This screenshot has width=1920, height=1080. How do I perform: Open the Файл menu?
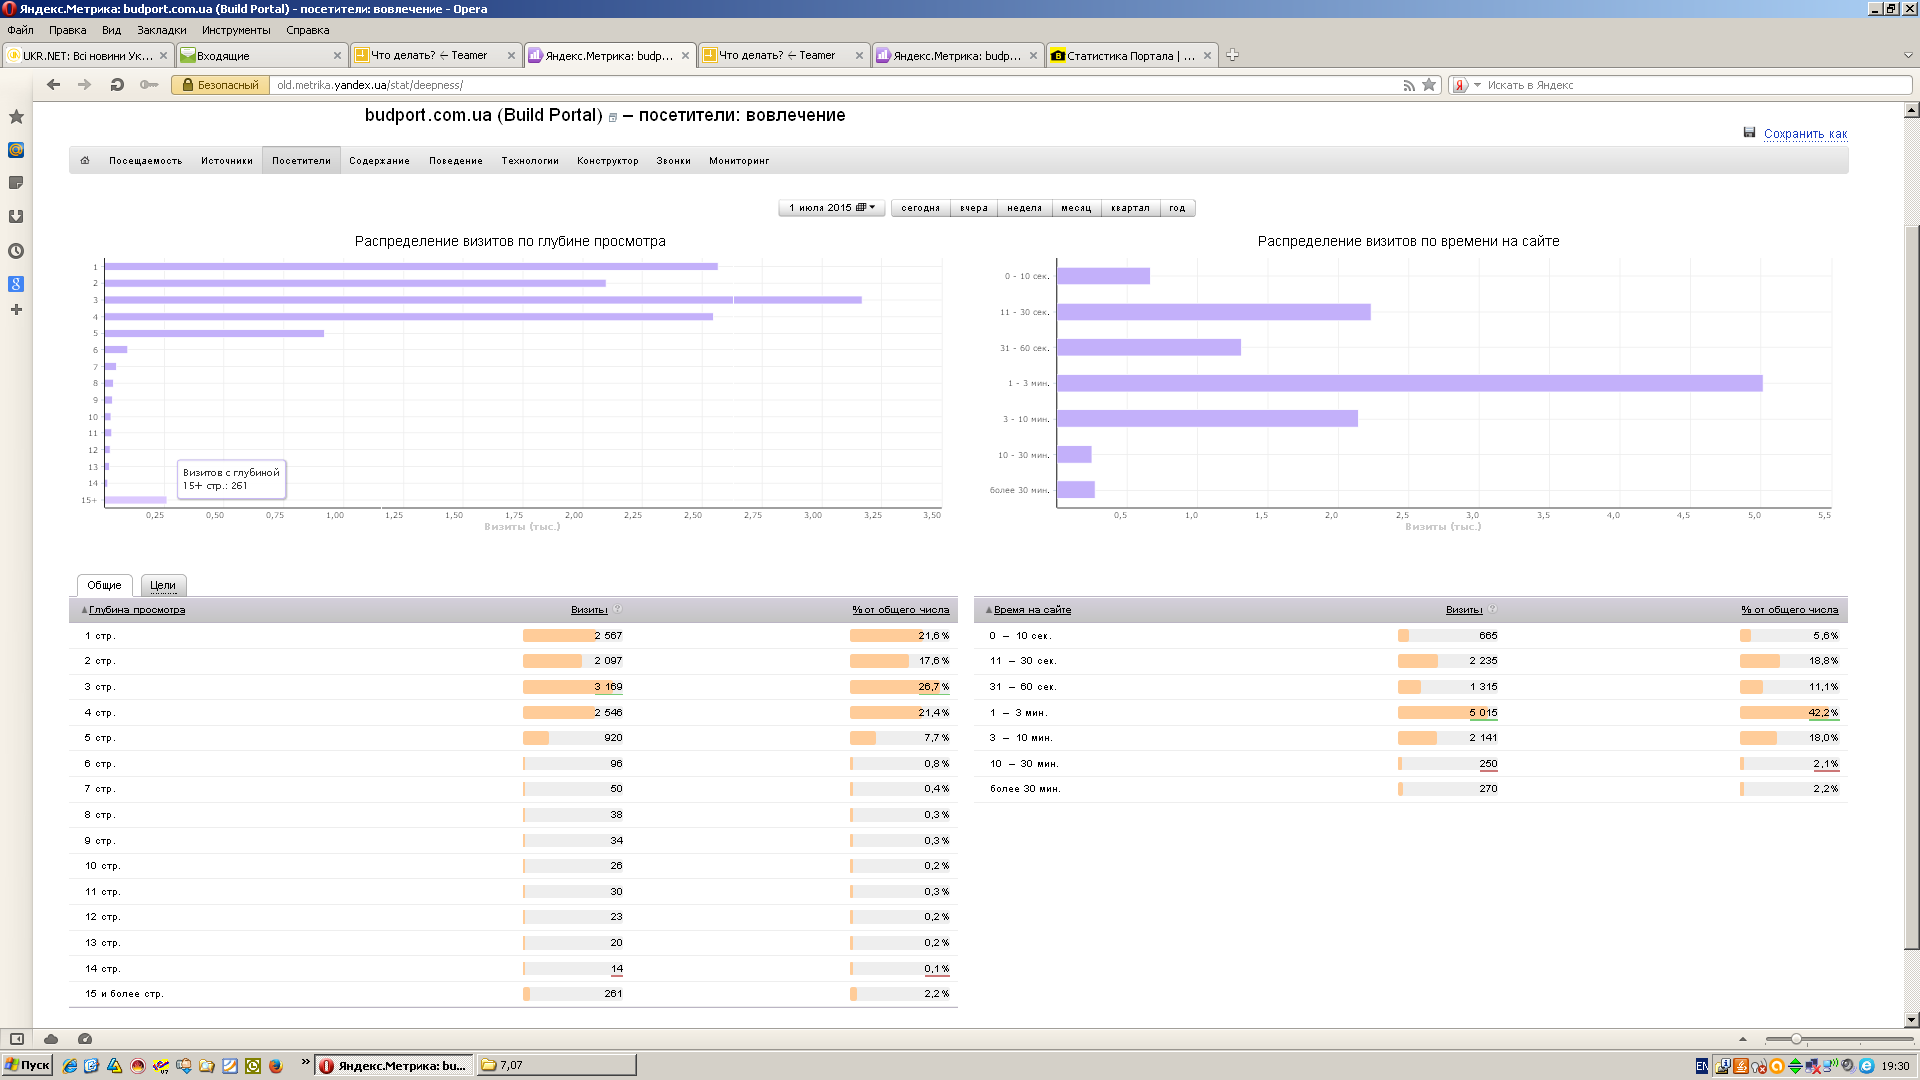click(20, 30)
